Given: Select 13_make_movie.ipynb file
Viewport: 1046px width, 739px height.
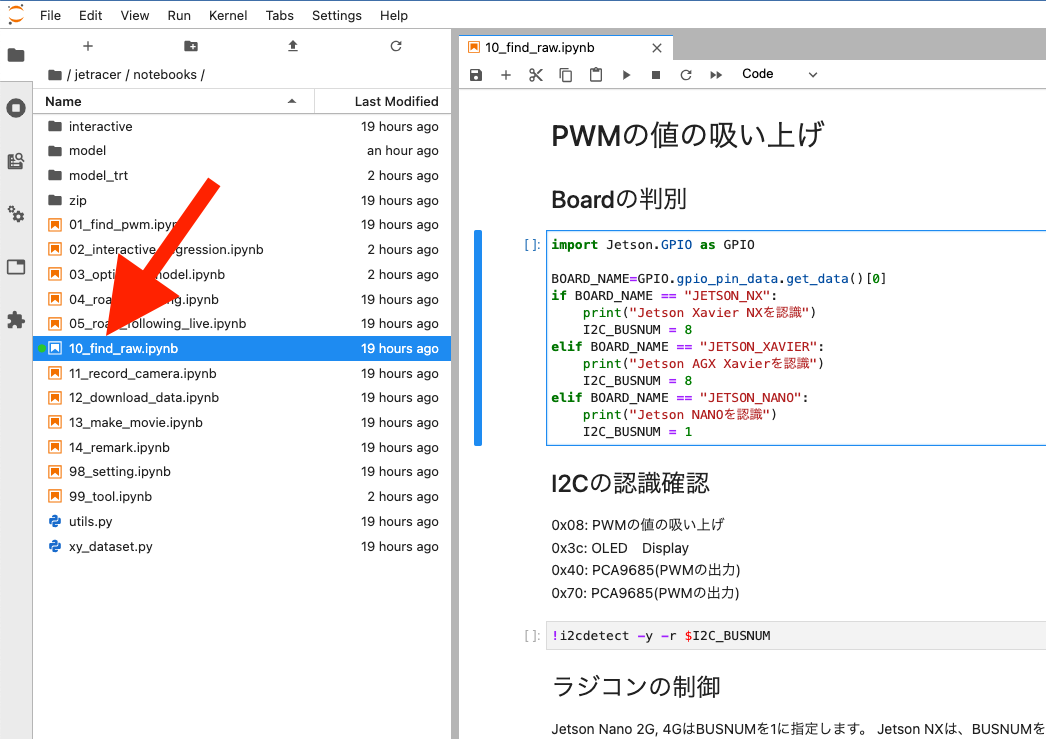Looking at the screenshot, I should (242, 422).
